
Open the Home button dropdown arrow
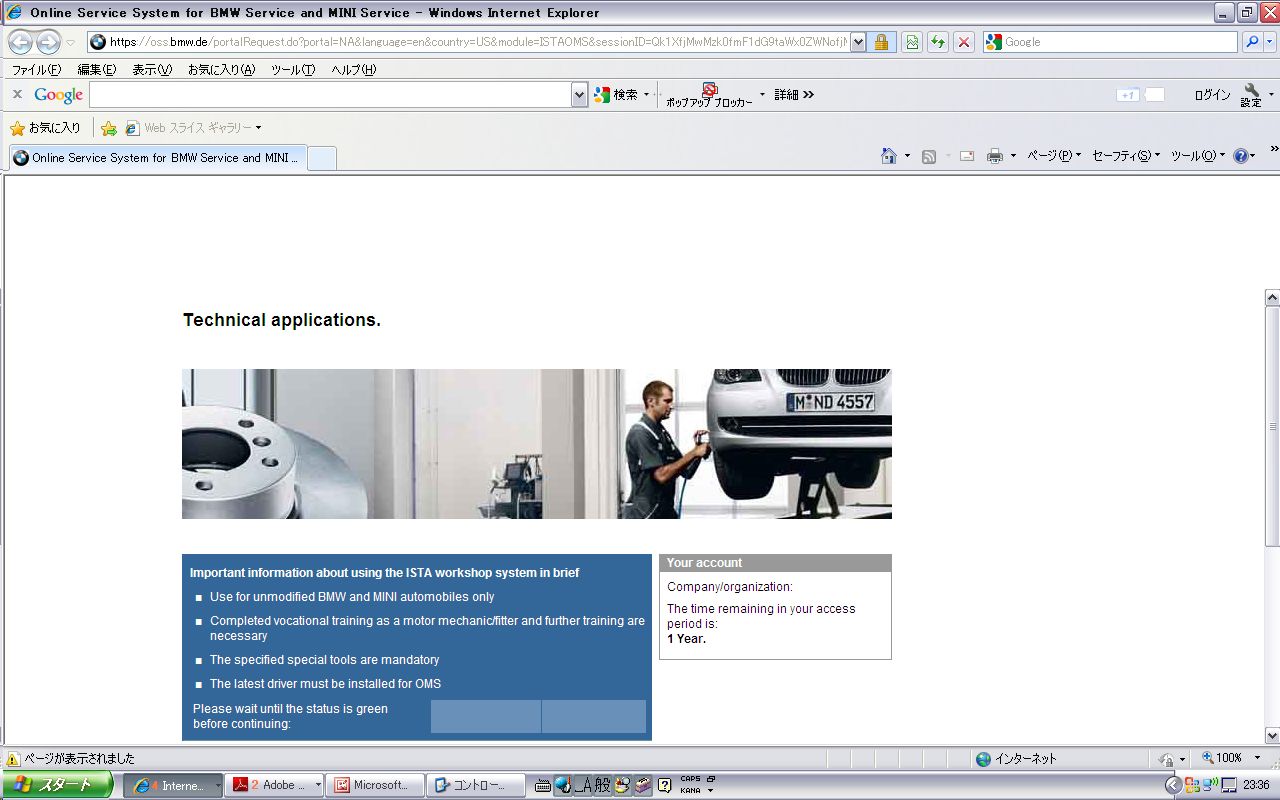(x=907, y=156)
